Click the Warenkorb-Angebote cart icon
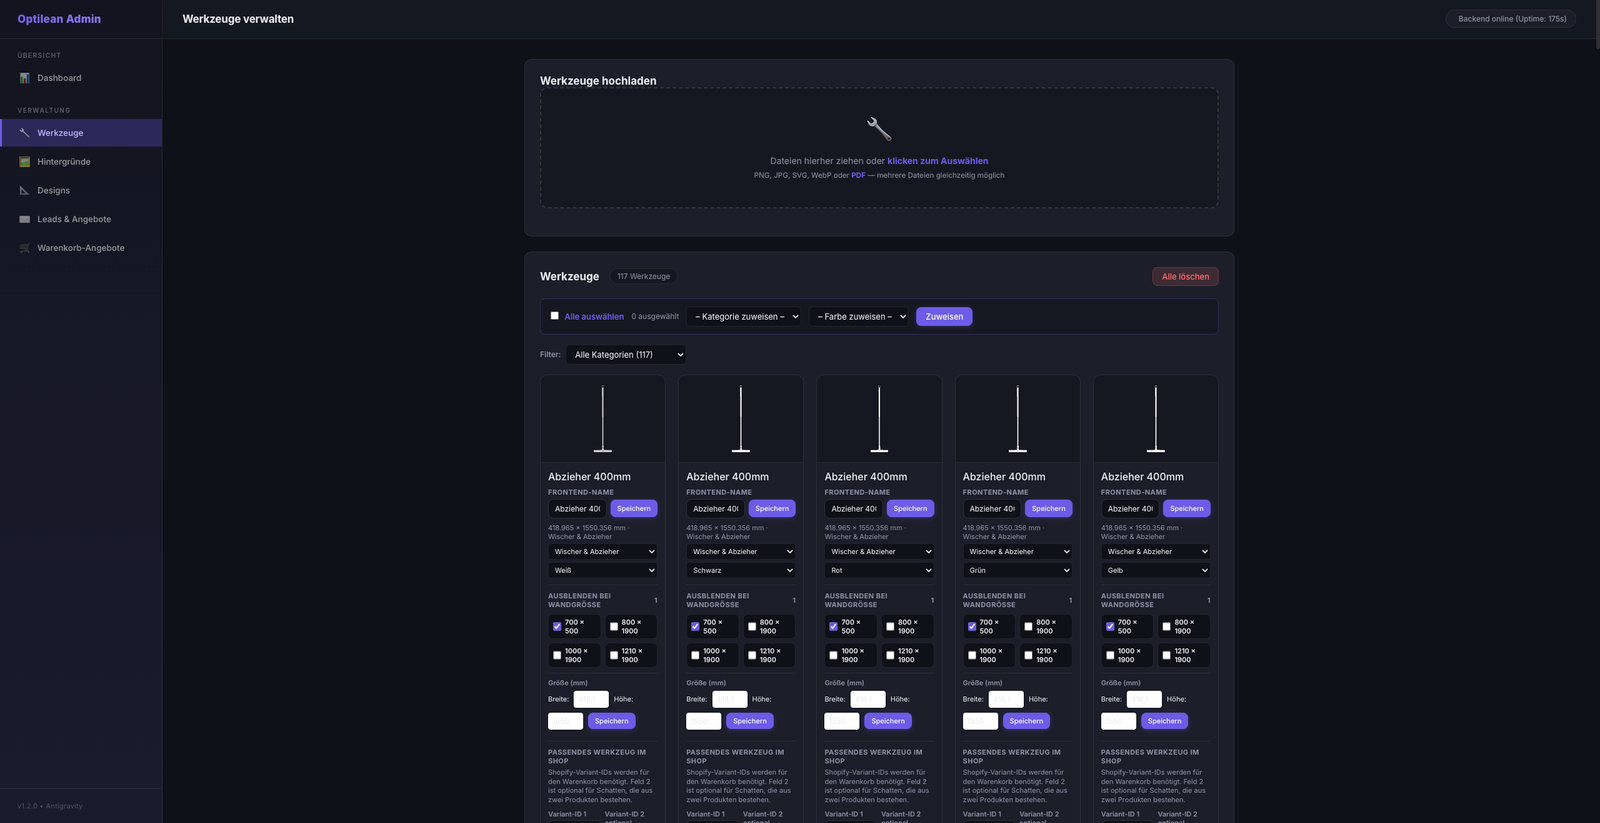 pos(25,248)
